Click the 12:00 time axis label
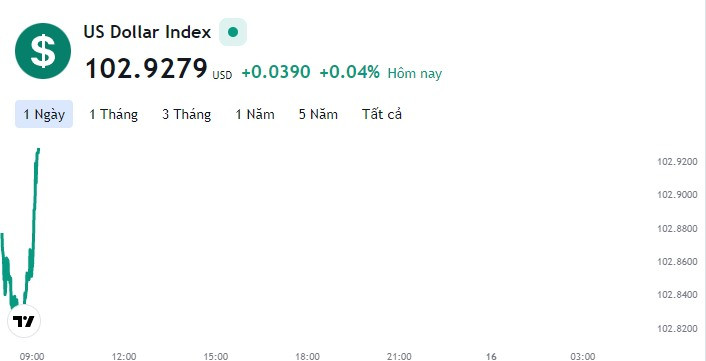The height and width of the screenshot is (361, 706). coord(124,356)
